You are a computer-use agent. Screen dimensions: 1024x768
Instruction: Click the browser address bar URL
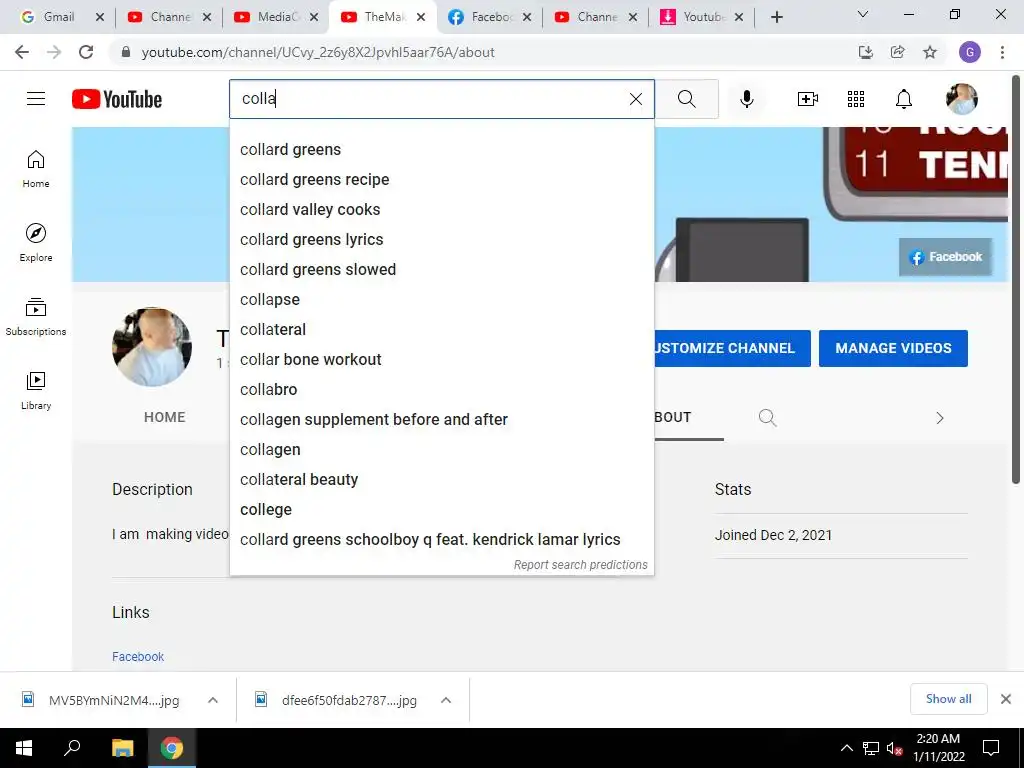click(318, 52)
